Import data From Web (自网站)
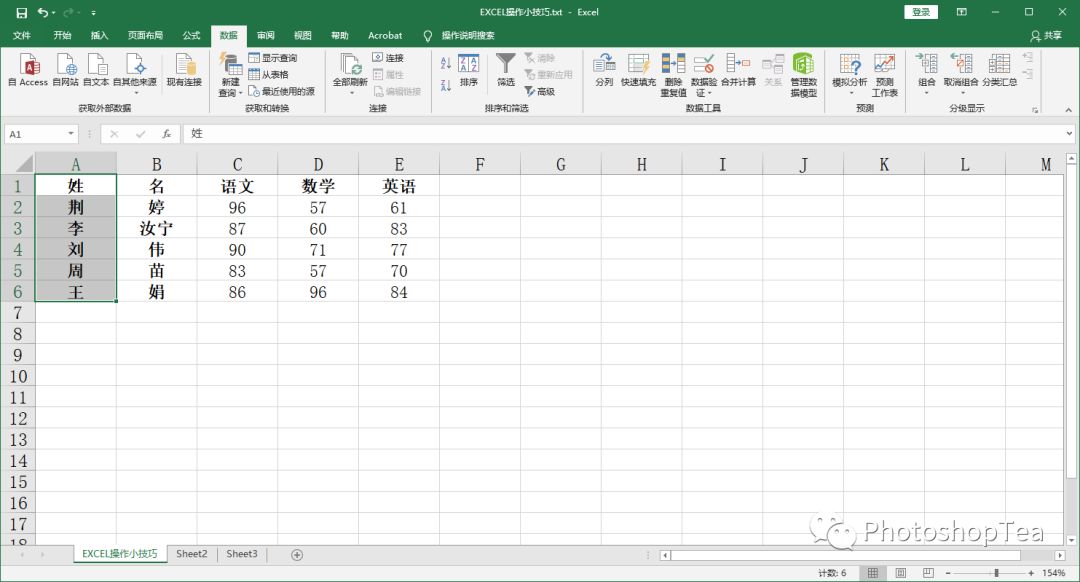1080x582 pixels. [66, 70]
